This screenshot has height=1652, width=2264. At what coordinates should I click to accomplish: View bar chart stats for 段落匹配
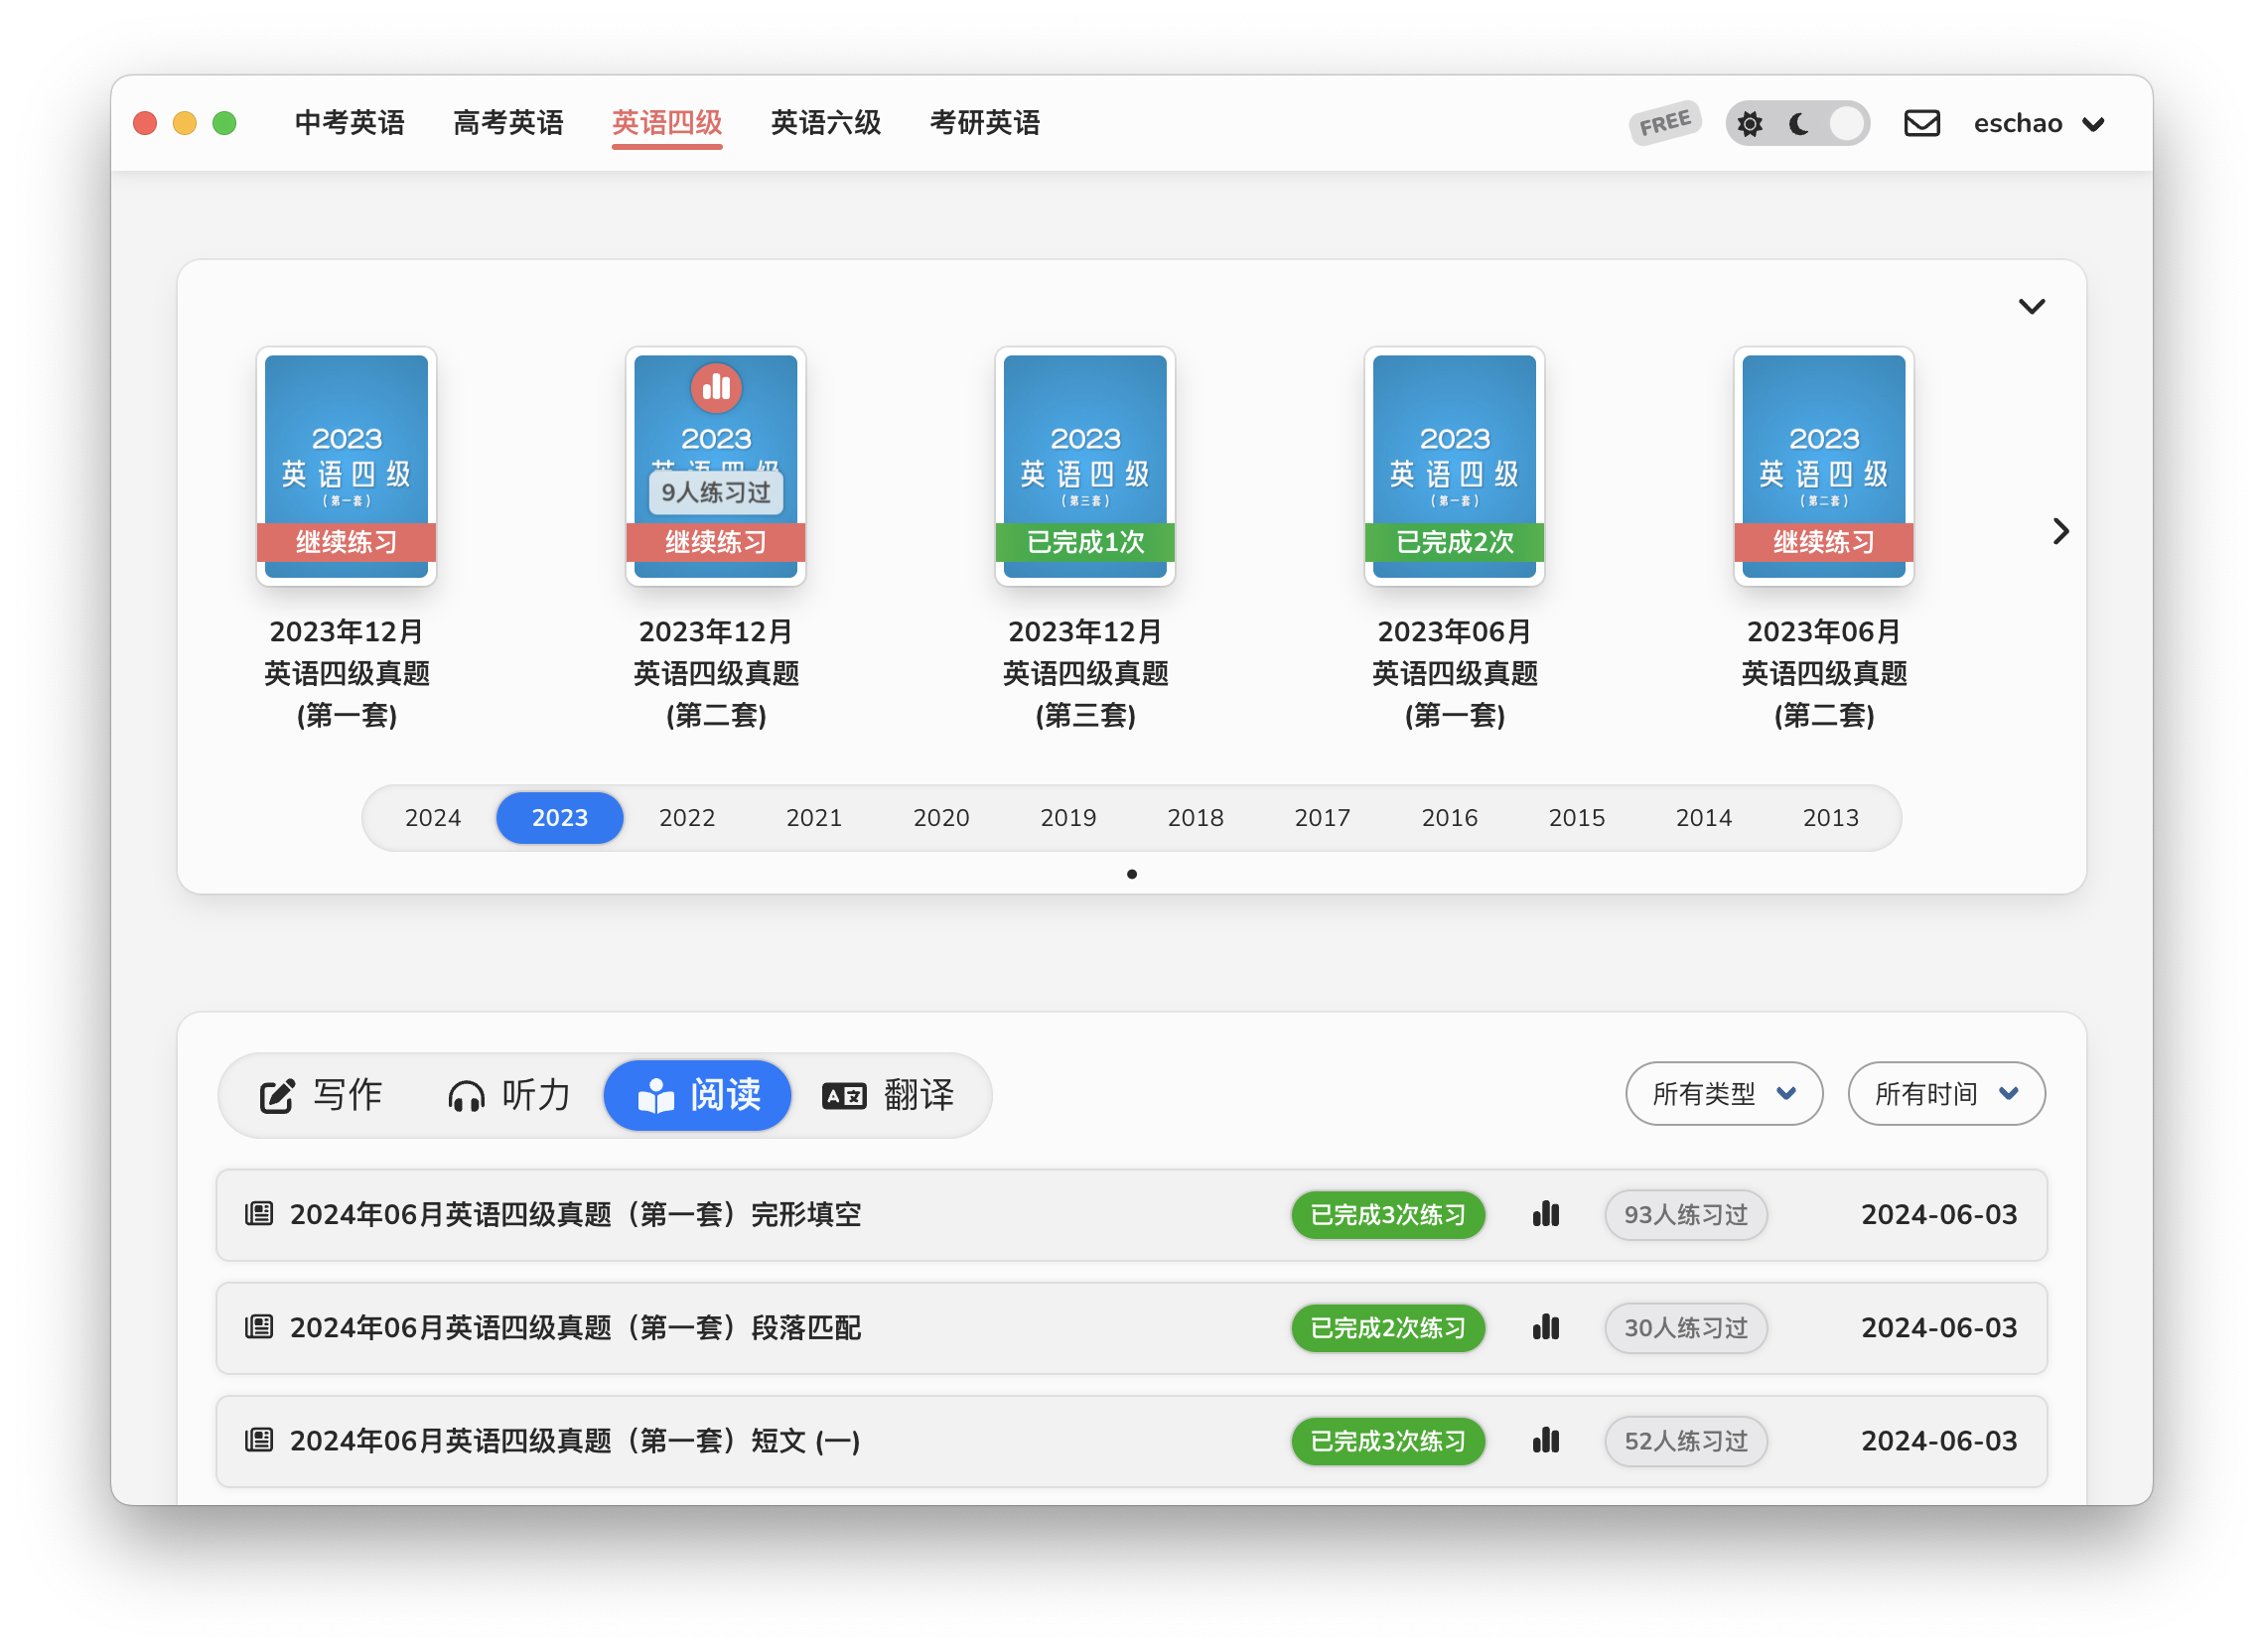(x=1546, y=1327)
